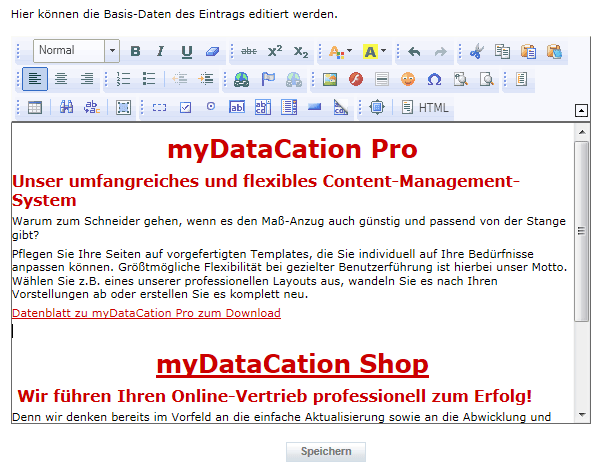Click the select all icon

(124, 108)
